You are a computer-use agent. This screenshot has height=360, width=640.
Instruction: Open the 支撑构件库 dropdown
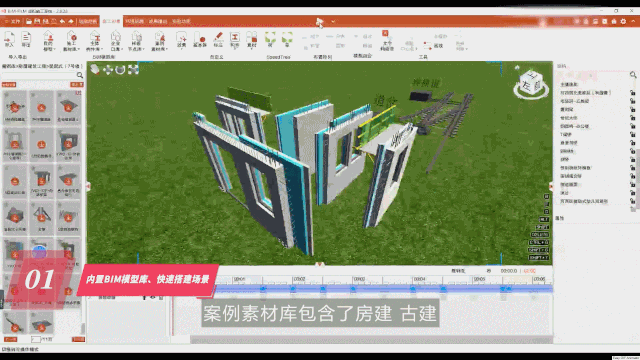pyautogui.click(x=94, y=41)
